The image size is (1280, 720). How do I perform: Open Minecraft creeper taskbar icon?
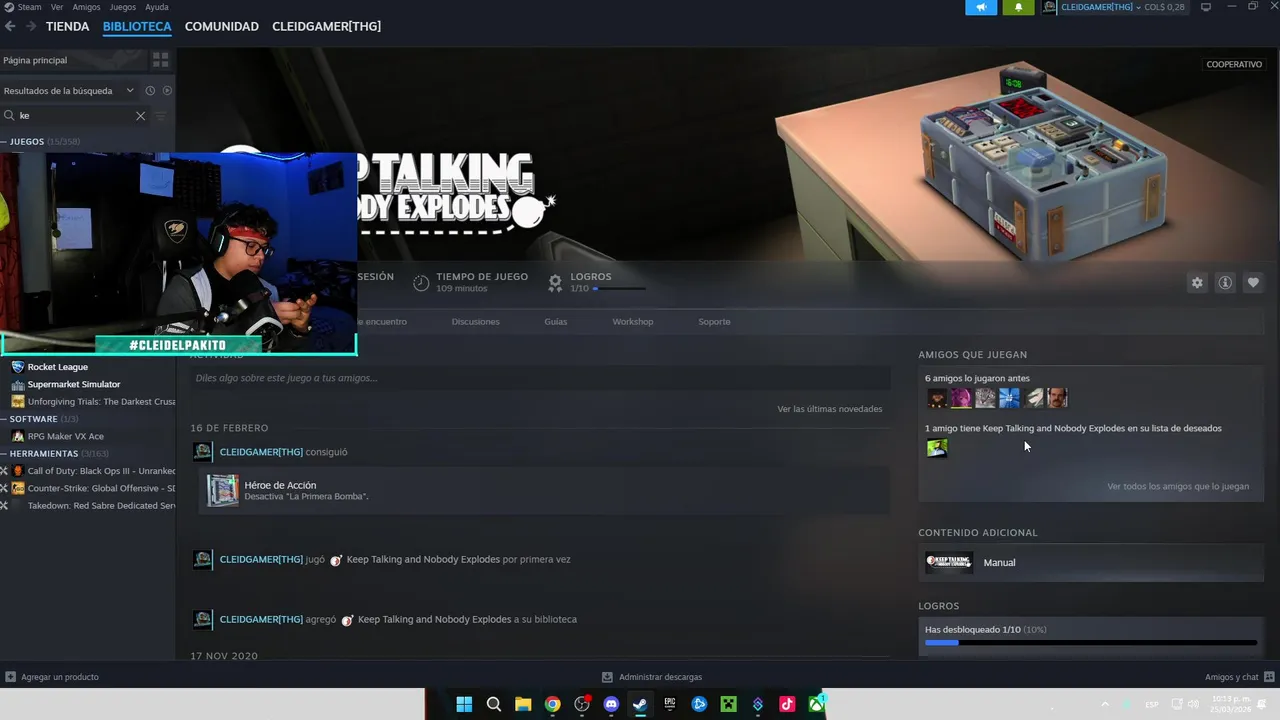pyautogui.click(x=729, y=704)
